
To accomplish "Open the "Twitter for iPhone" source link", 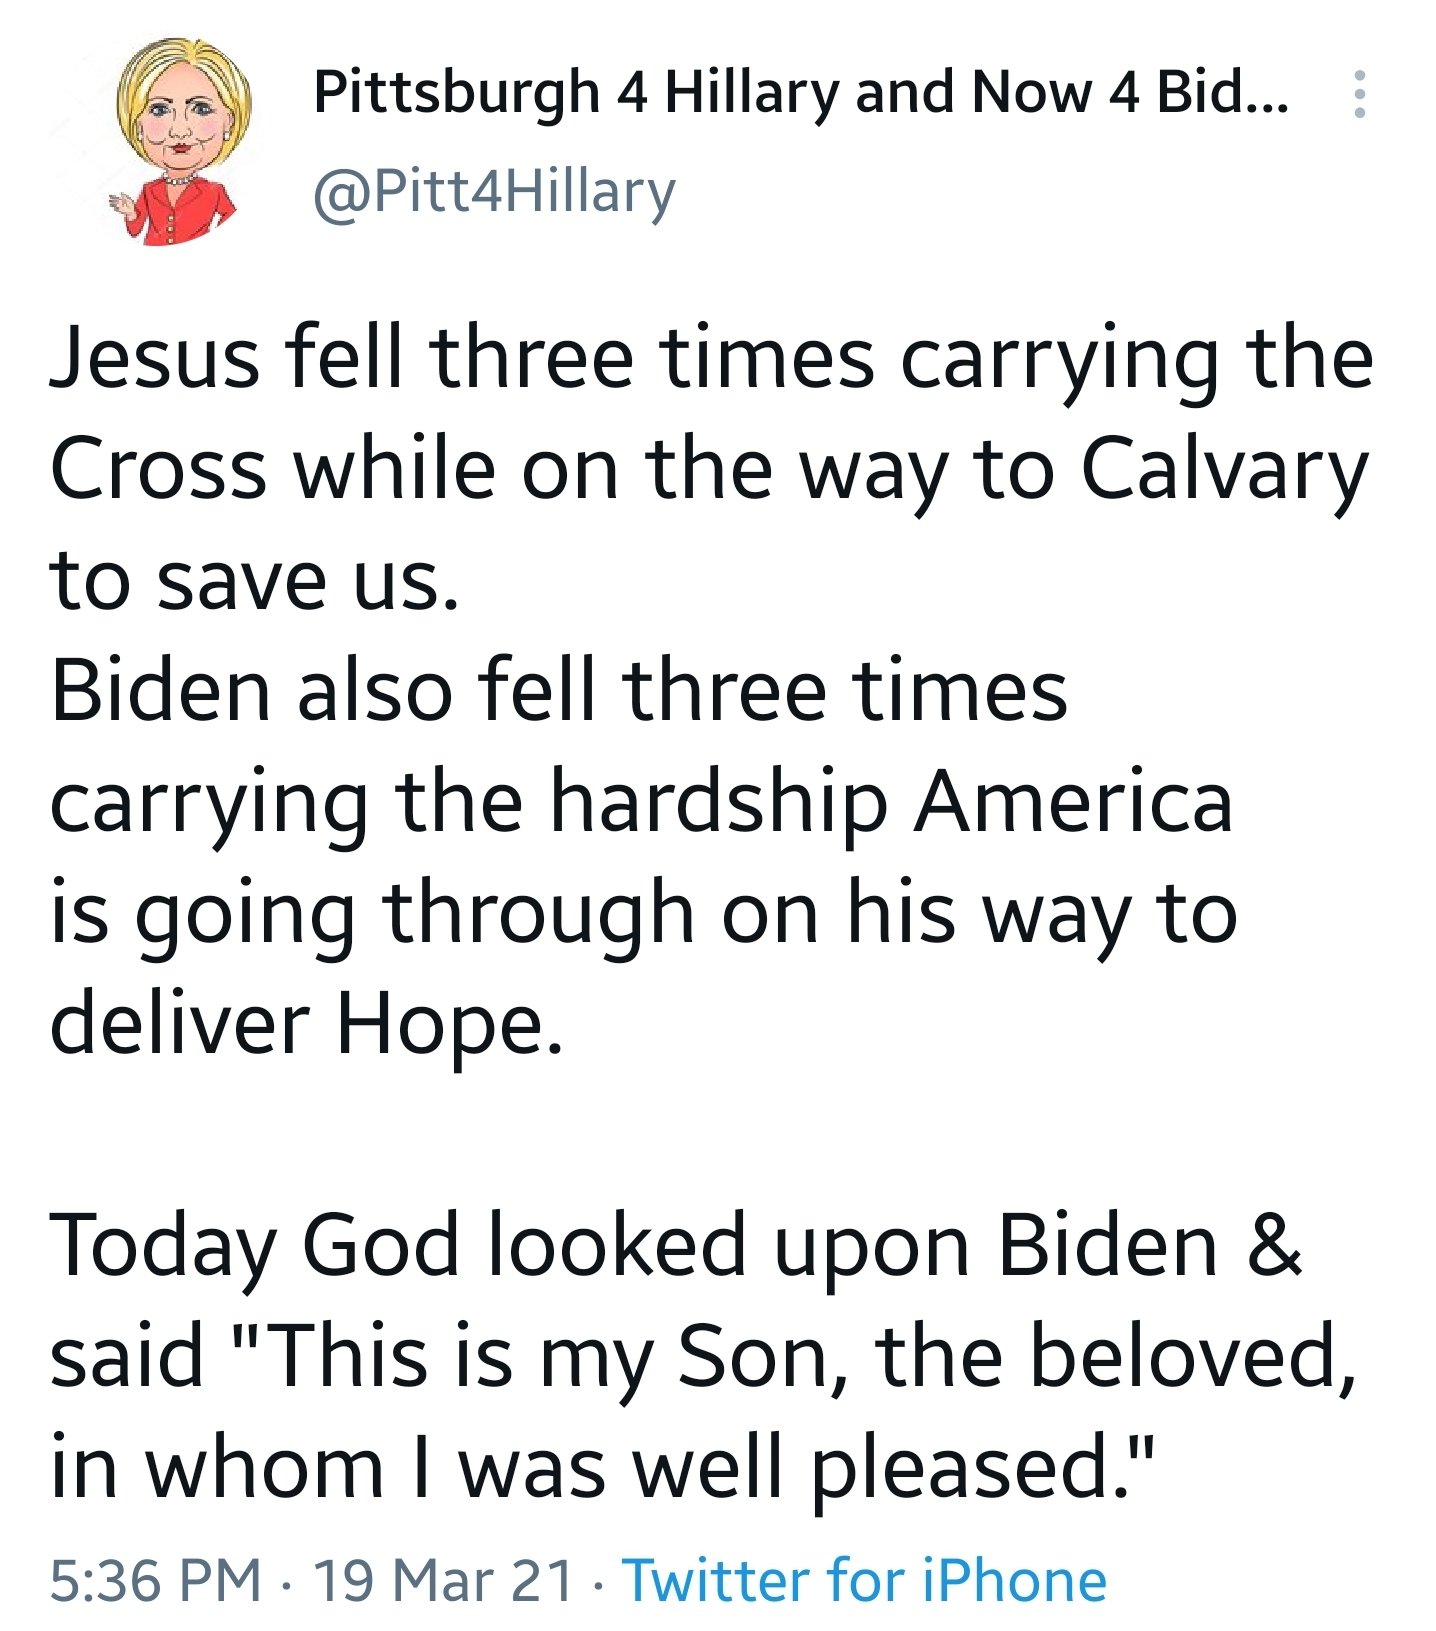I will [x=864, y=1580].
